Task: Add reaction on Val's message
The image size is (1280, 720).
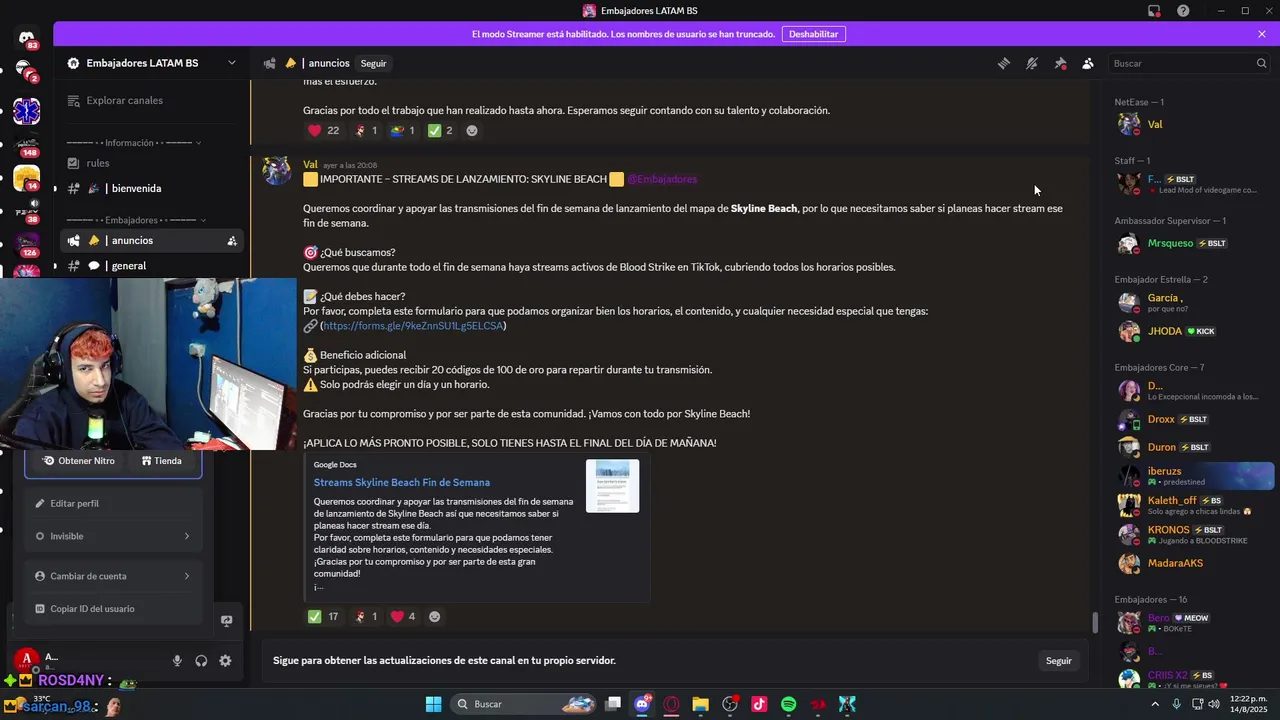Action: (434, 617)
